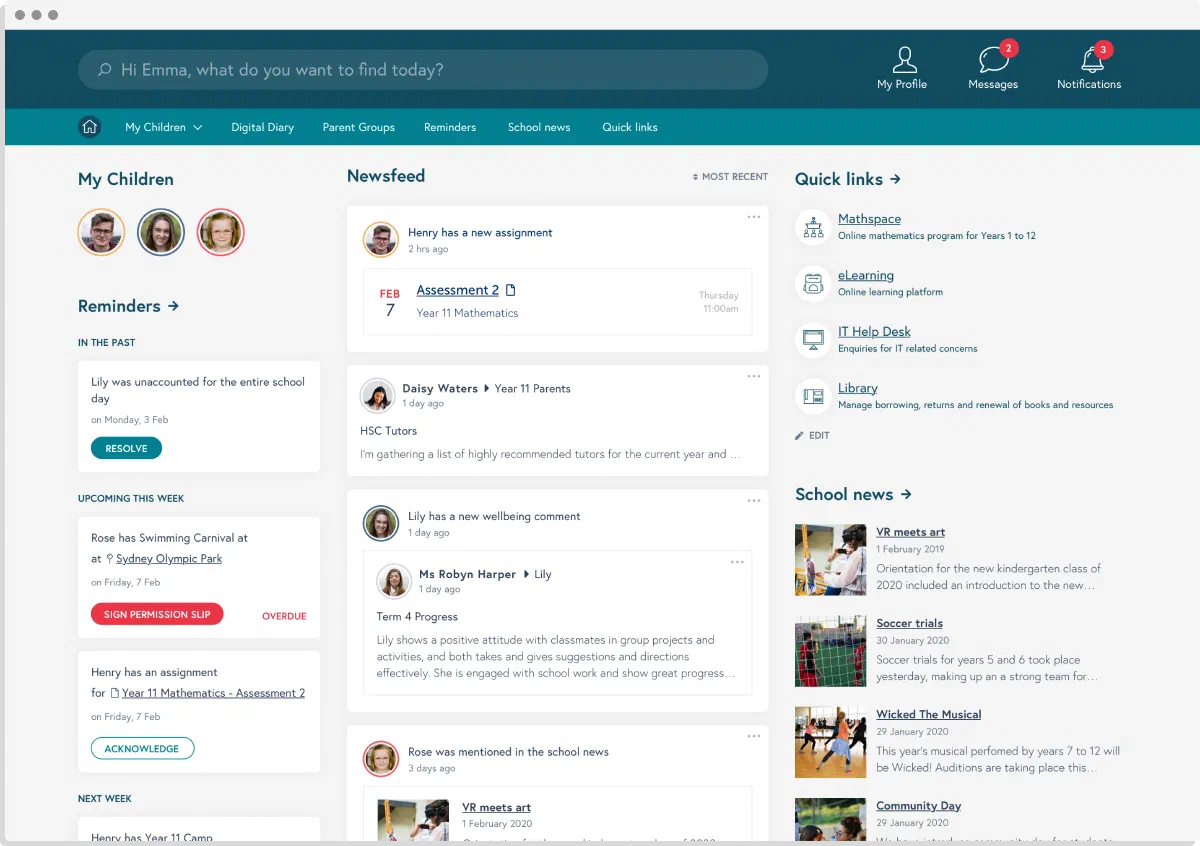Open options dots on Rose school news post

tap(753, 736)
